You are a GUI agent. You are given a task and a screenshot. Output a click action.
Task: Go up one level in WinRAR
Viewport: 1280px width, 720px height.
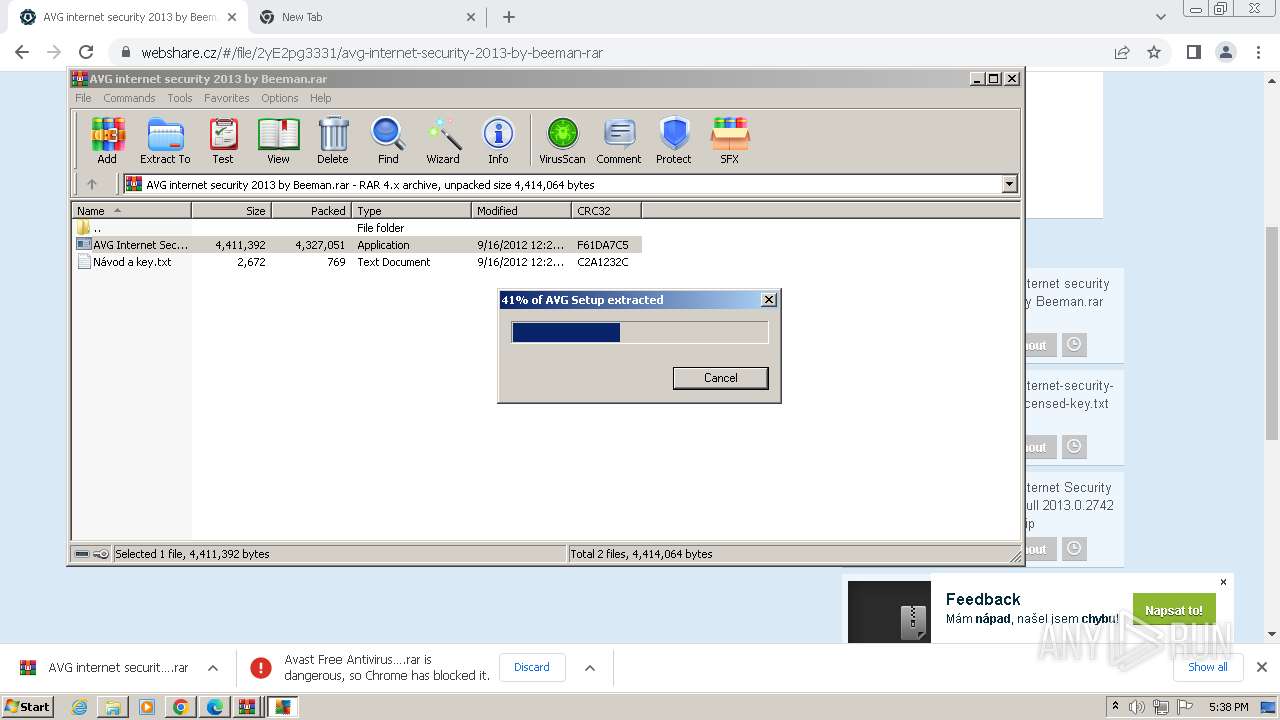point(92,184)
